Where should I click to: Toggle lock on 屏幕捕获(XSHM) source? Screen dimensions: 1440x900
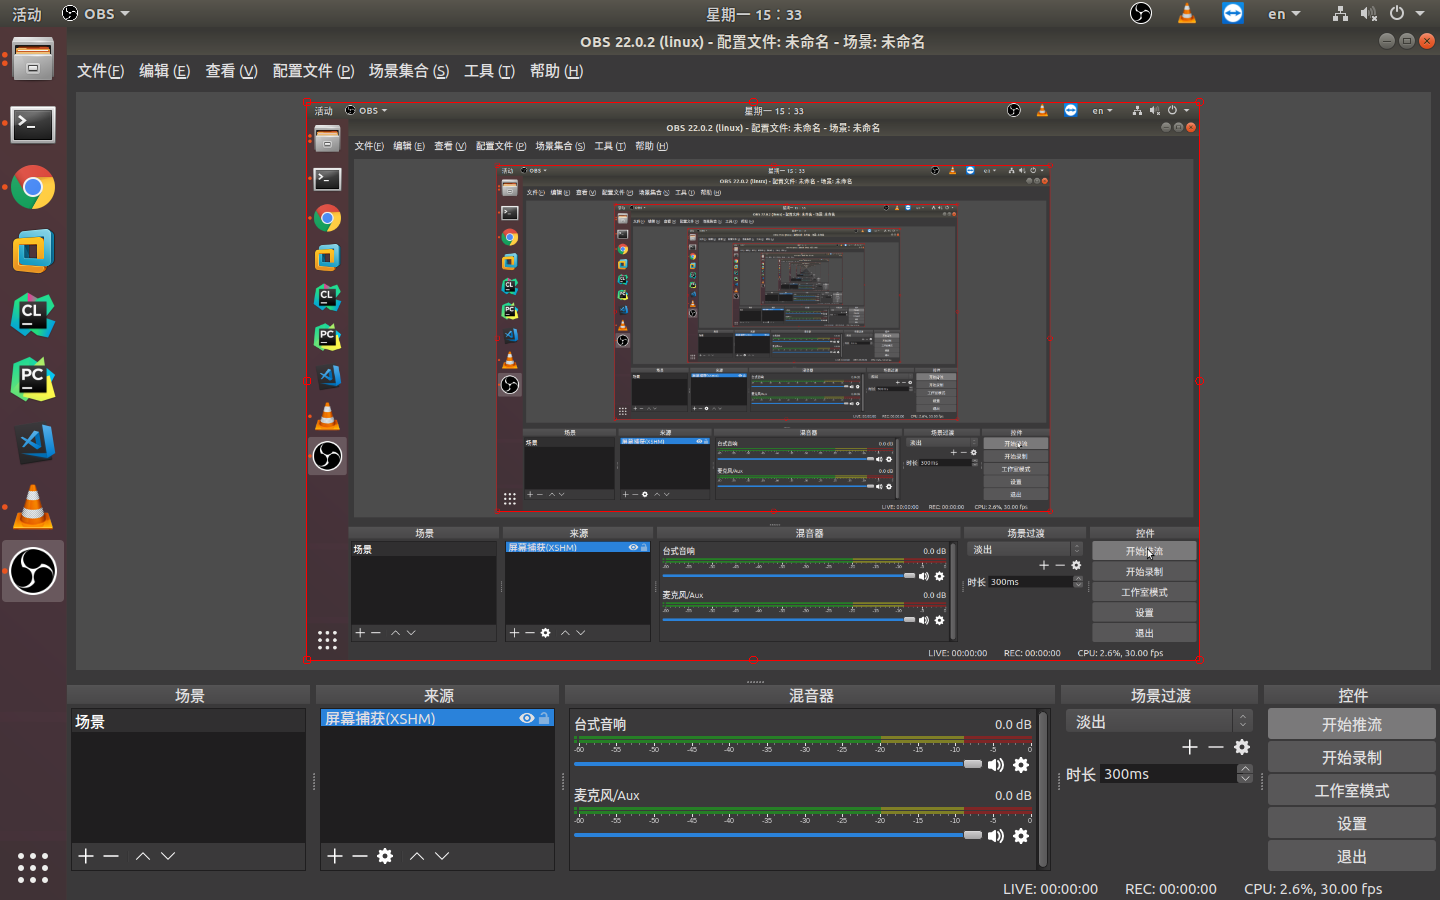coord(544,718)
